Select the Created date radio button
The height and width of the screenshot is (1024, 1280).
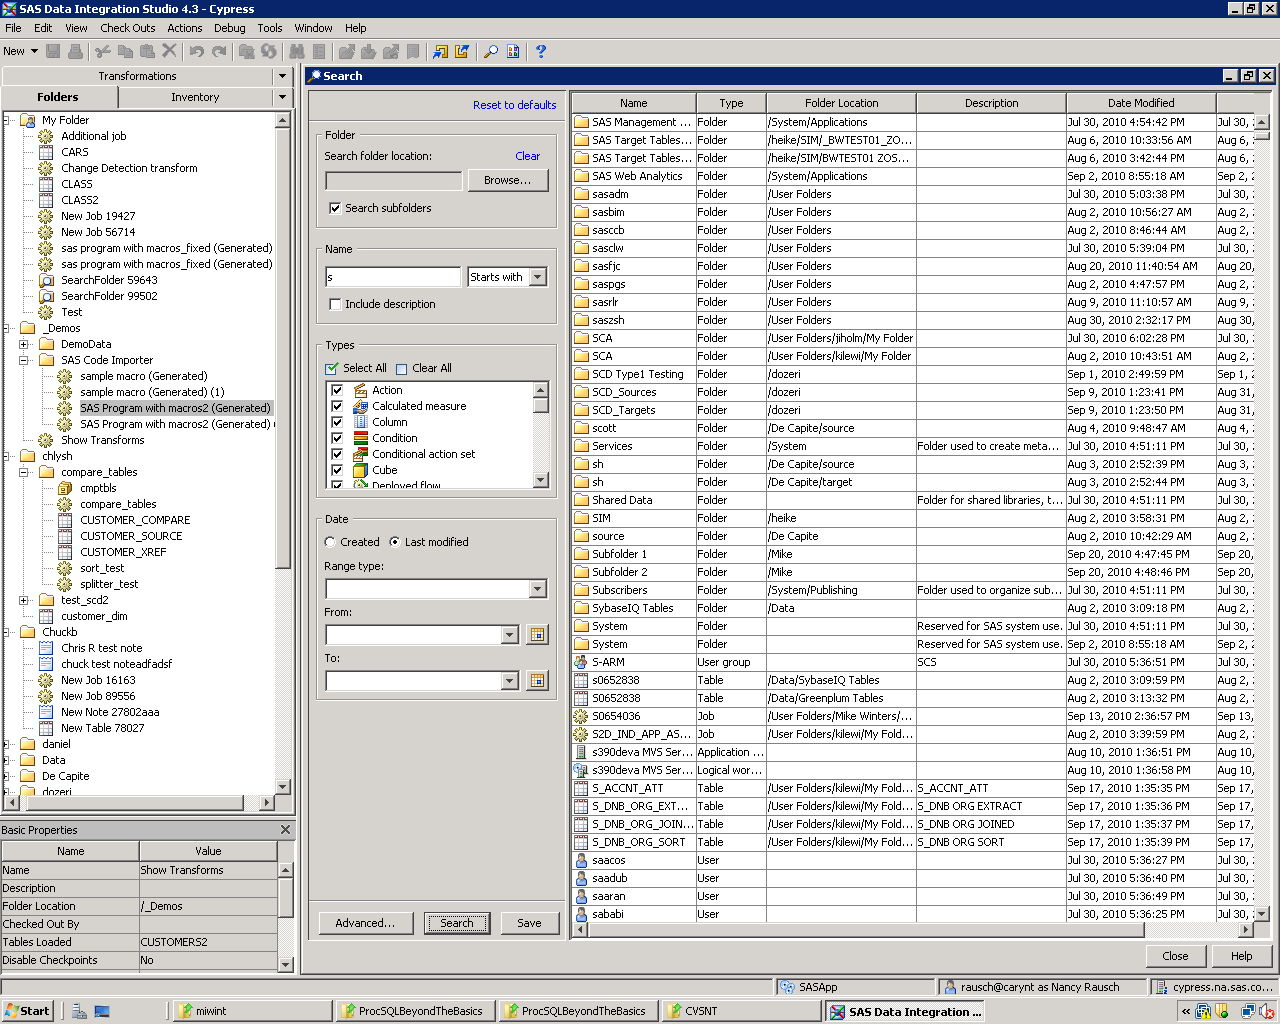[331, 542]
